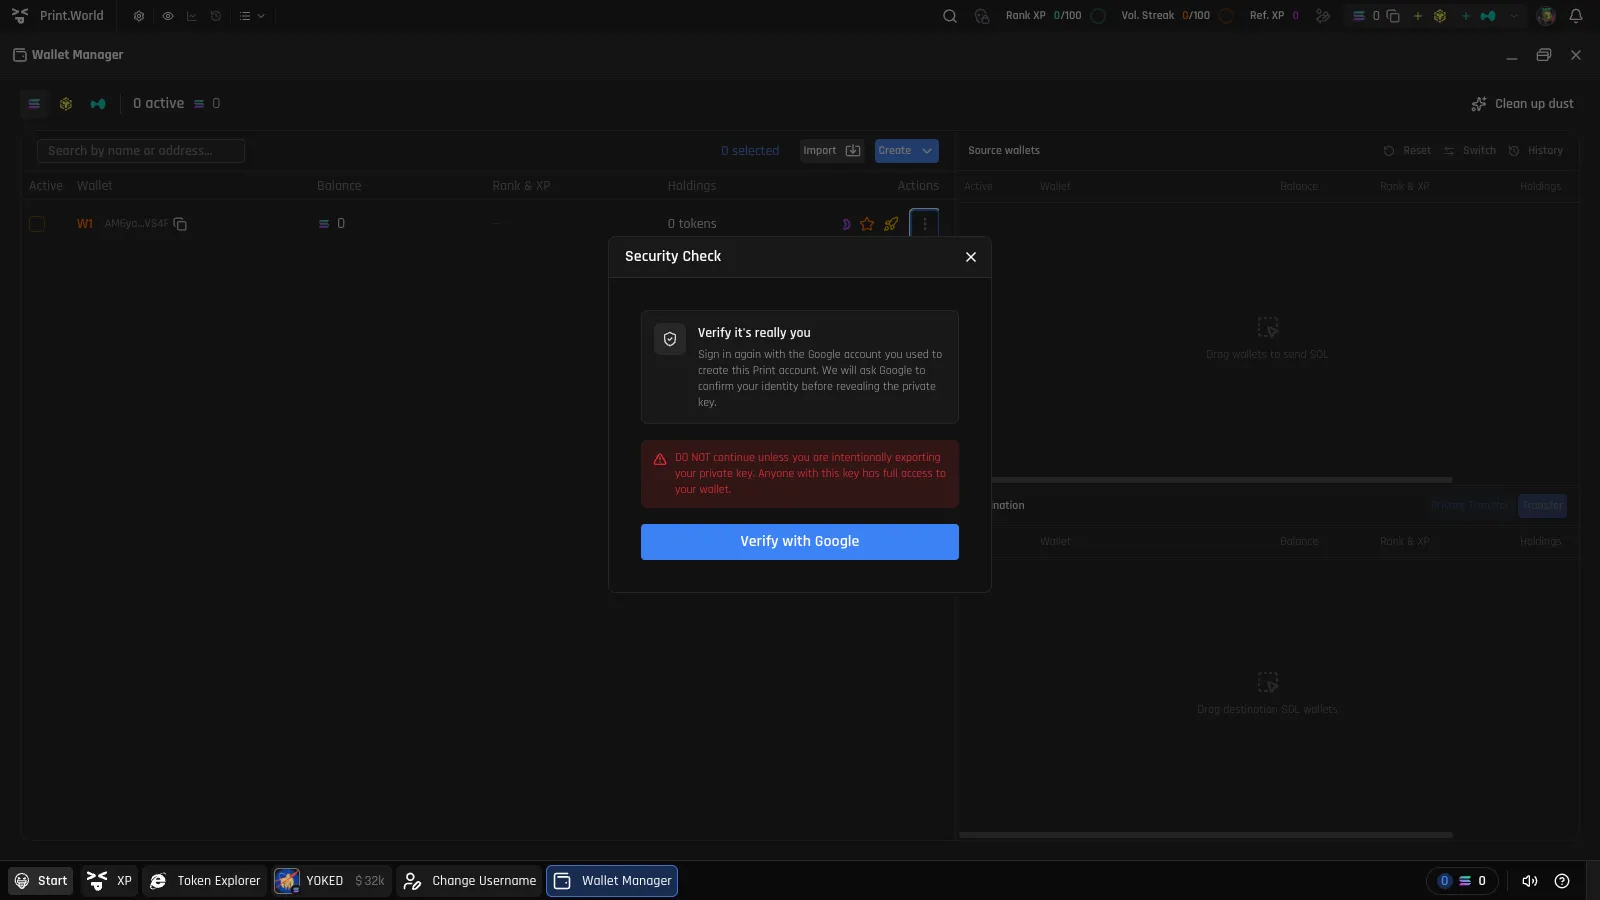Click the destination wallets horizontal scrollbar

[1205, 835]
